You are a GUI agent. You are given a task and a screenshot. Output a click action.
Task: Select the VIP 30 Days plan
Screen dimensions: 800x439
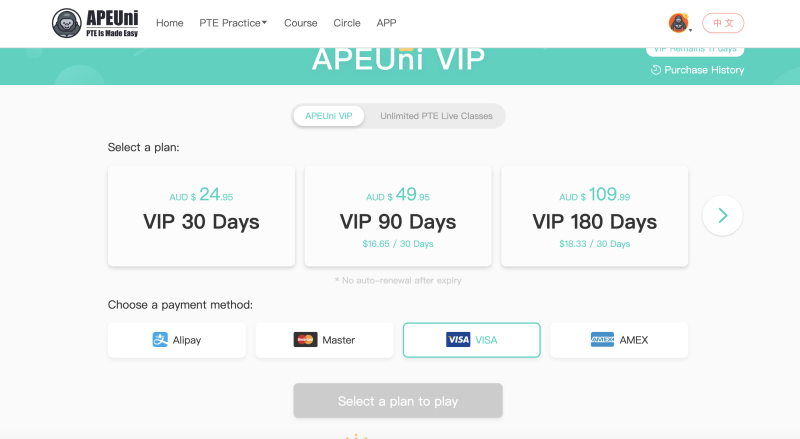point(202,216)
